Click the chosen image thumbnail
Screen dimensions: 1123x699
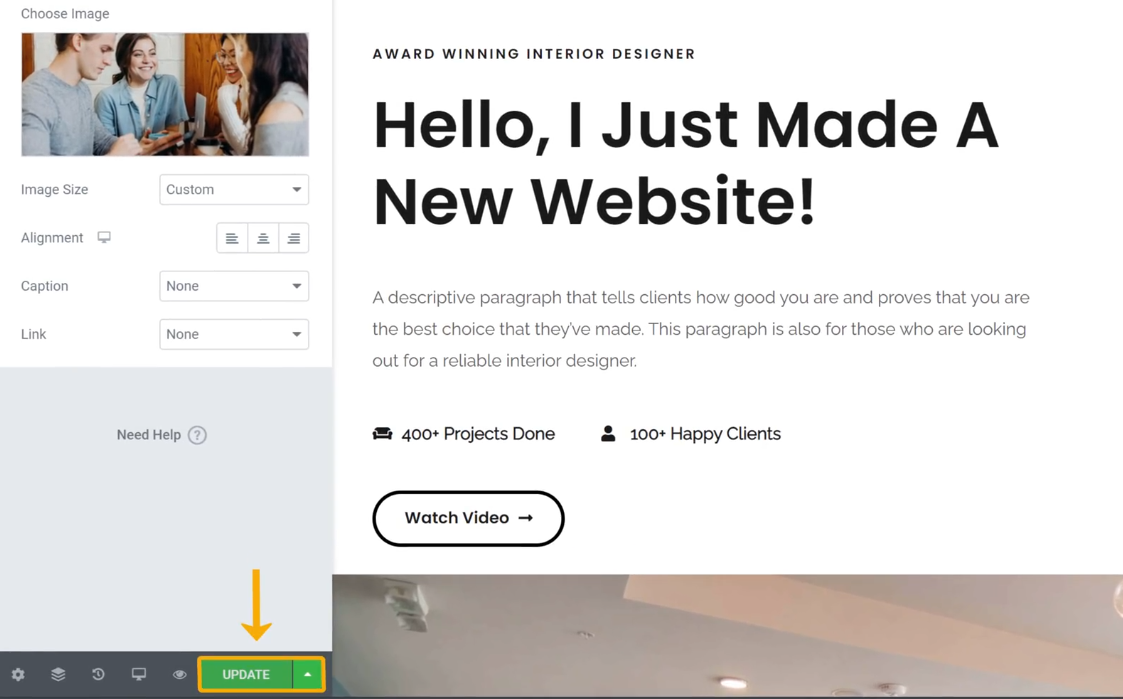(165, 95)
